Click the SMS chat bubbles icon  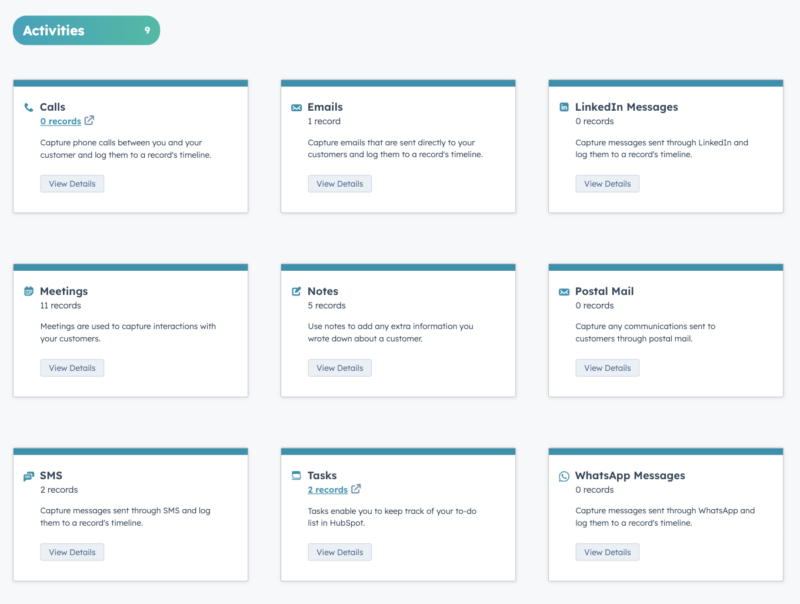click(x=29, y=476)
